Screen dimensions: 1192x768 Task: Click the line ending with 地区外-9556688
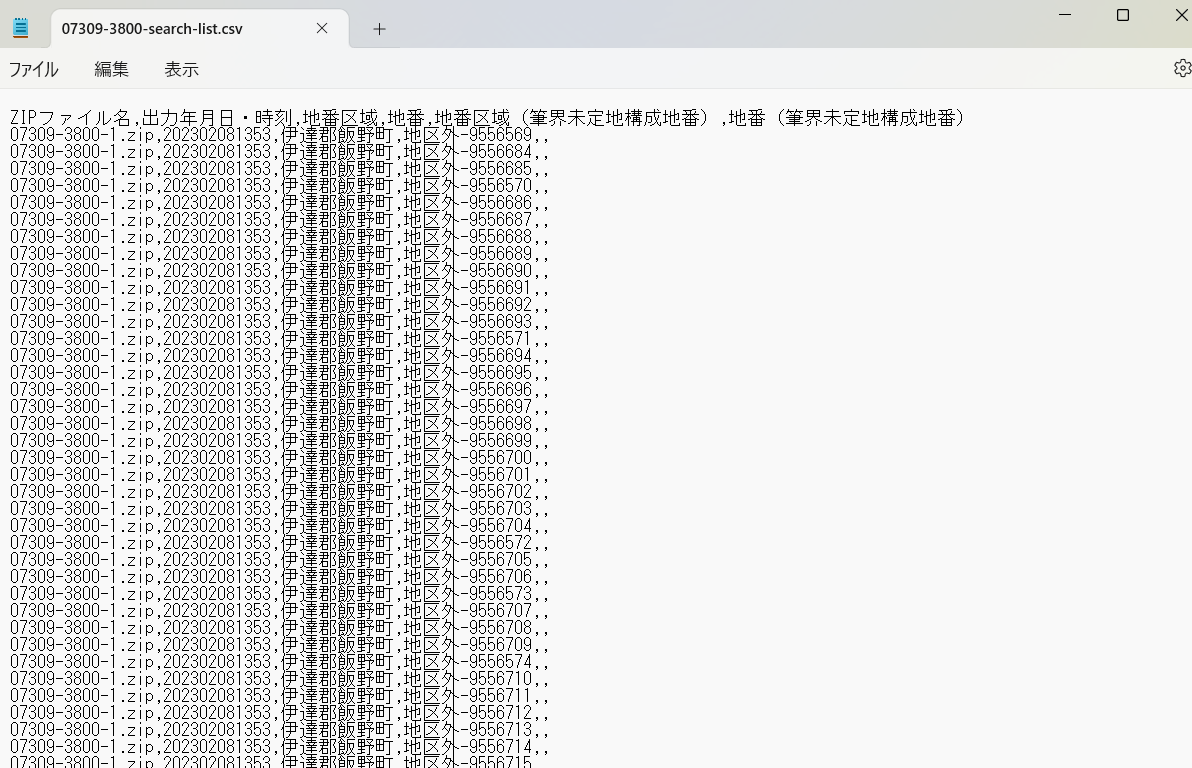(279, 236)
